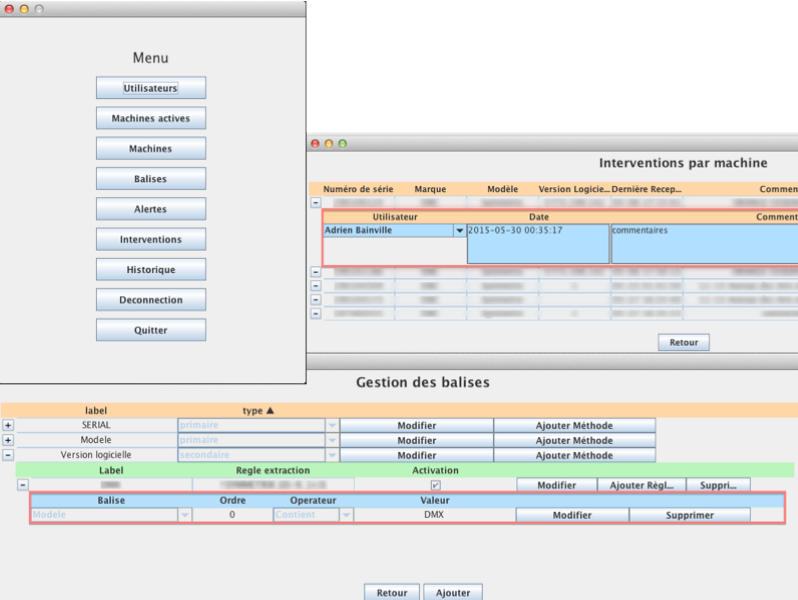Expand the SERIAL balise row

(8, 425)
